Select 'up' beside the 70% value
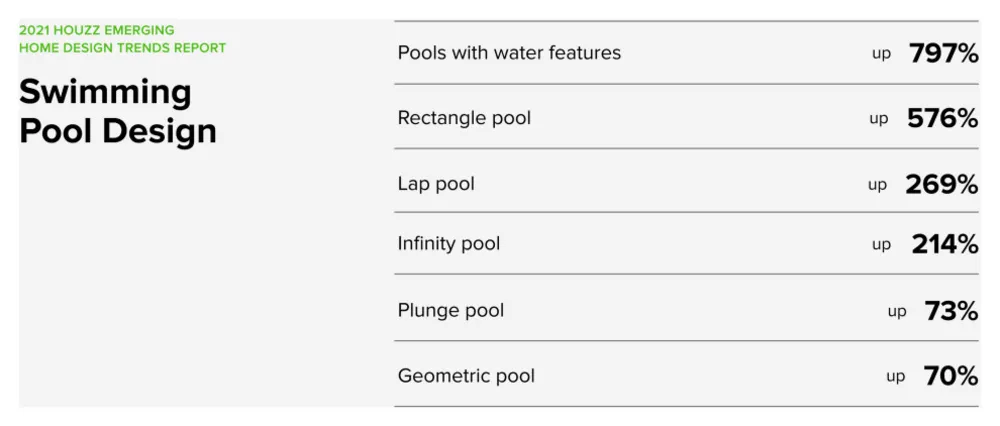This screenshot has height=426, width=1000. 896,377
